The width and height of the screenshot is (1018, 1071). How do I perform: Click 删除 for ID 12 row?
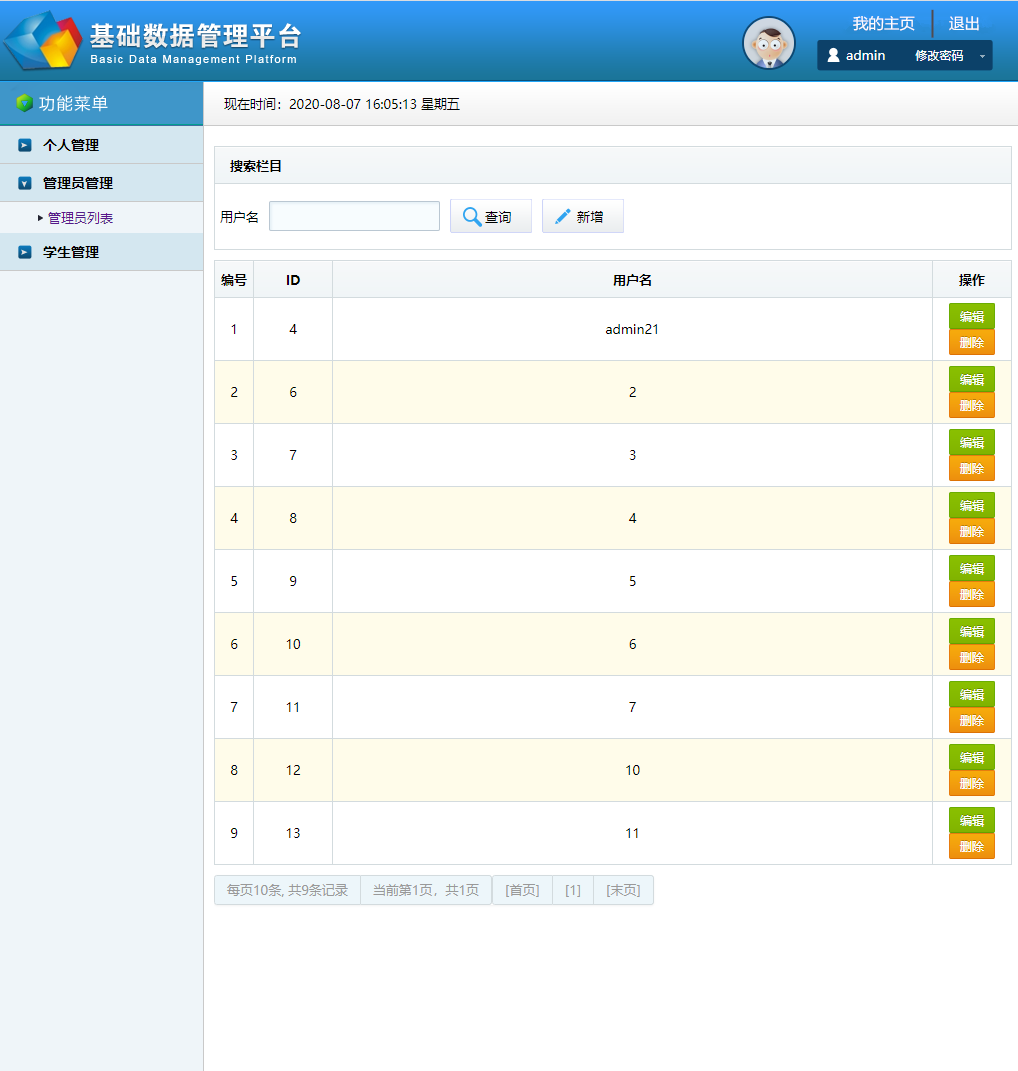pos(972,783)
